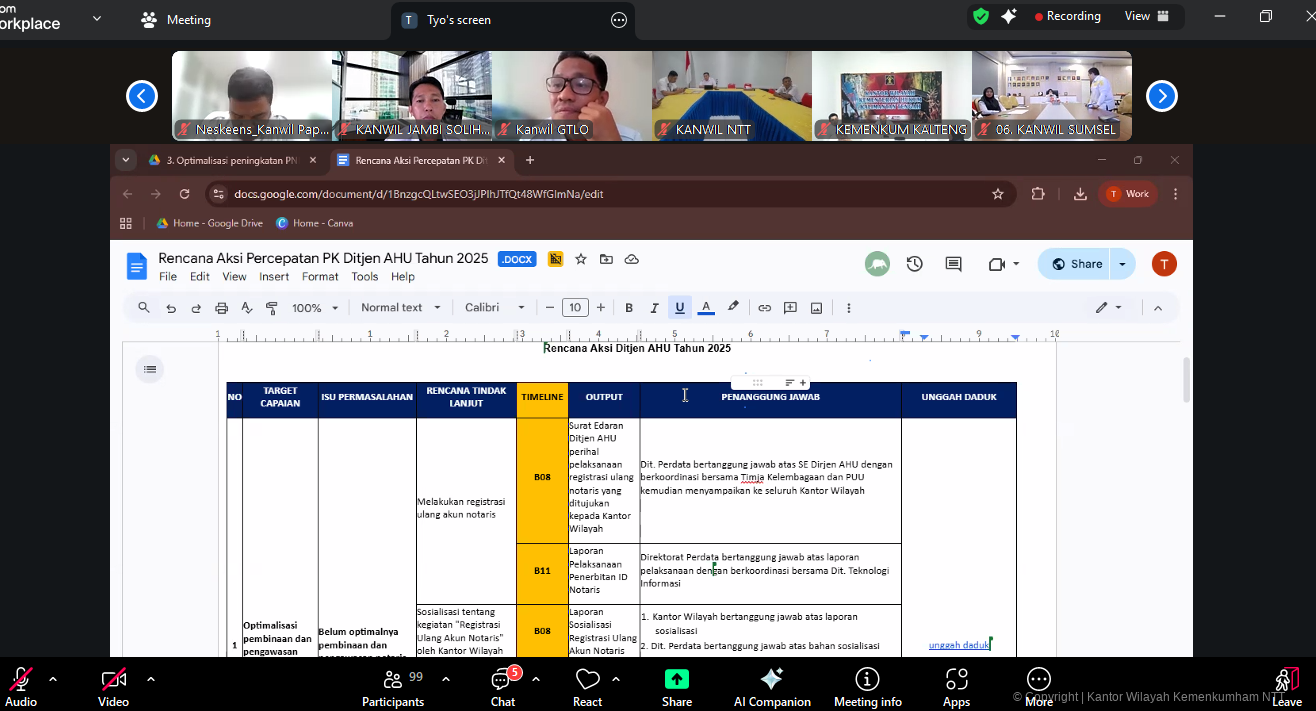
Task: Open the highlight color picker
Action: [733, 308]
